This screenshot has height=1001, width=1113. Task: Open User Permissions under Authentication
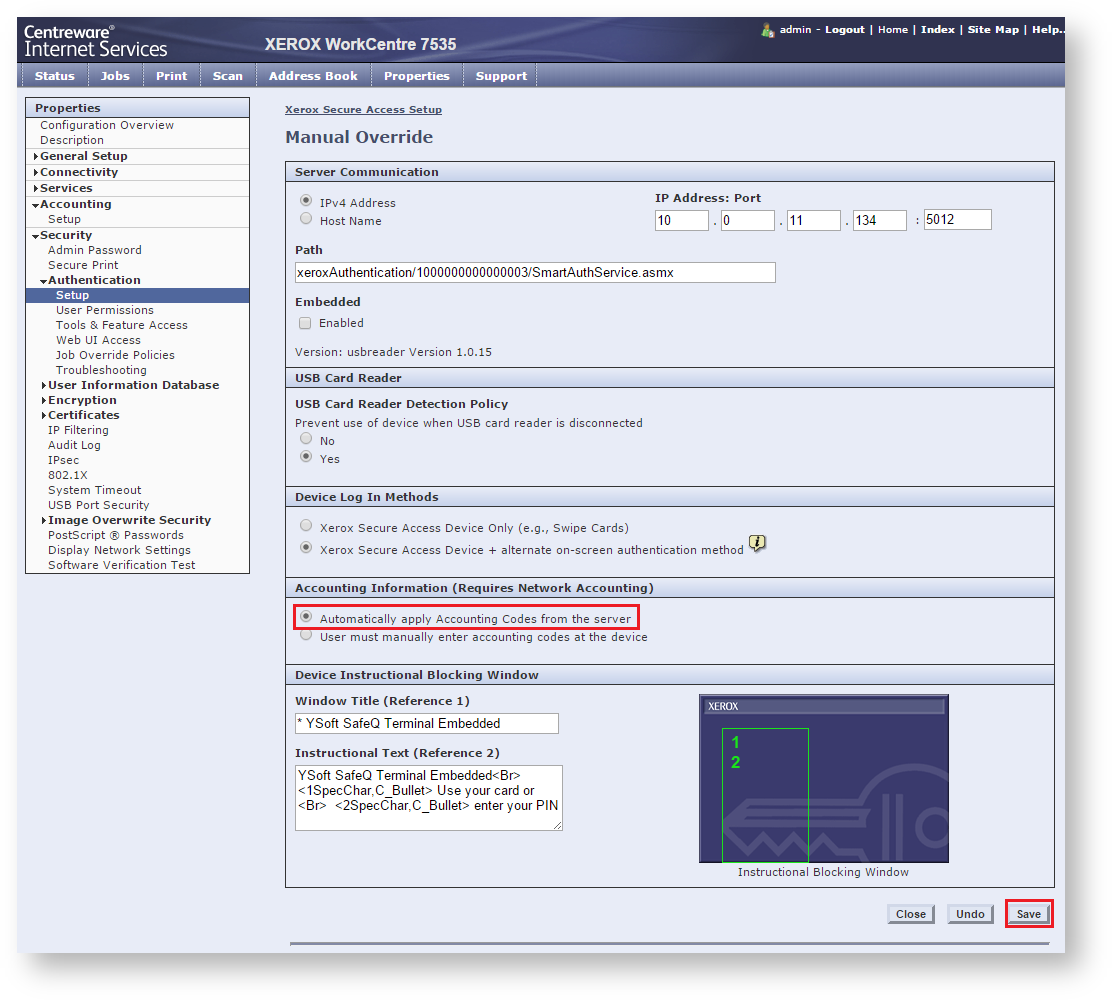pos(104,310)
